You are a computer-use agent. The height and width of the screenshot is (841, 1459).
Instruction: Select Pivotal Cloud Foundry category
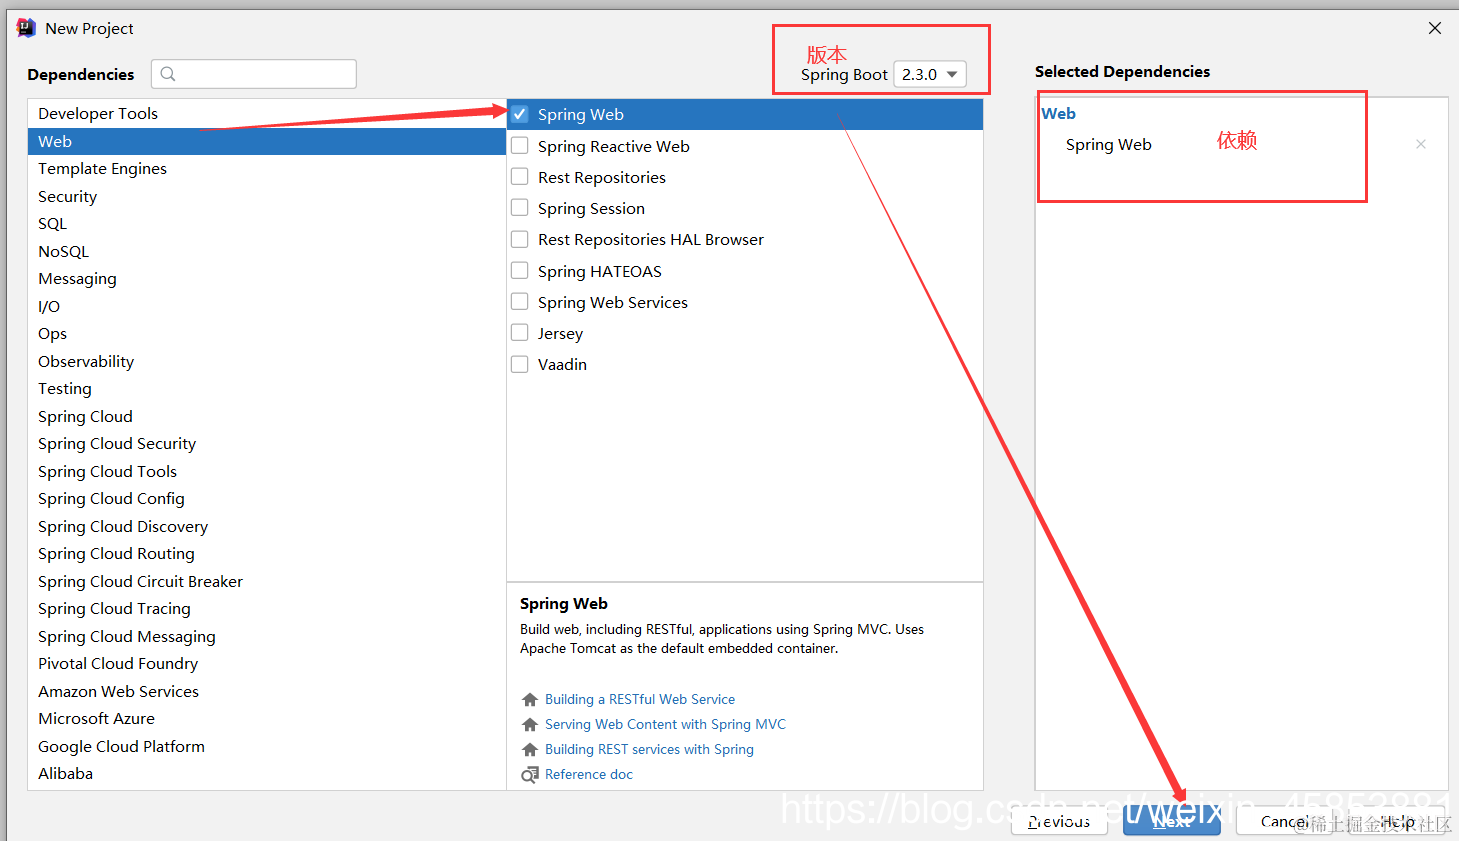[267, 663]
